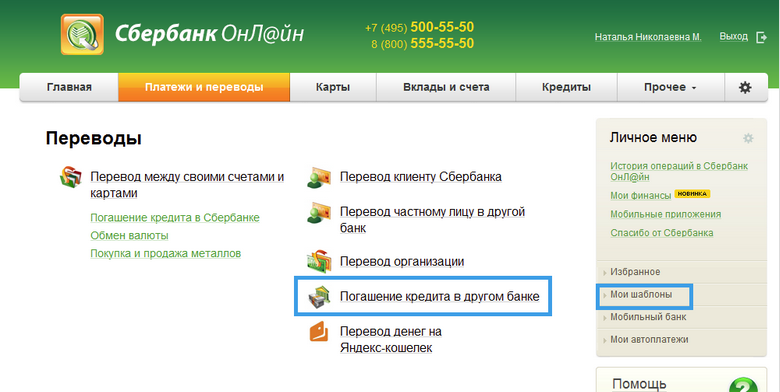Open the Мобильные приложения link
The image size is (780, 392).
[666, 214]
